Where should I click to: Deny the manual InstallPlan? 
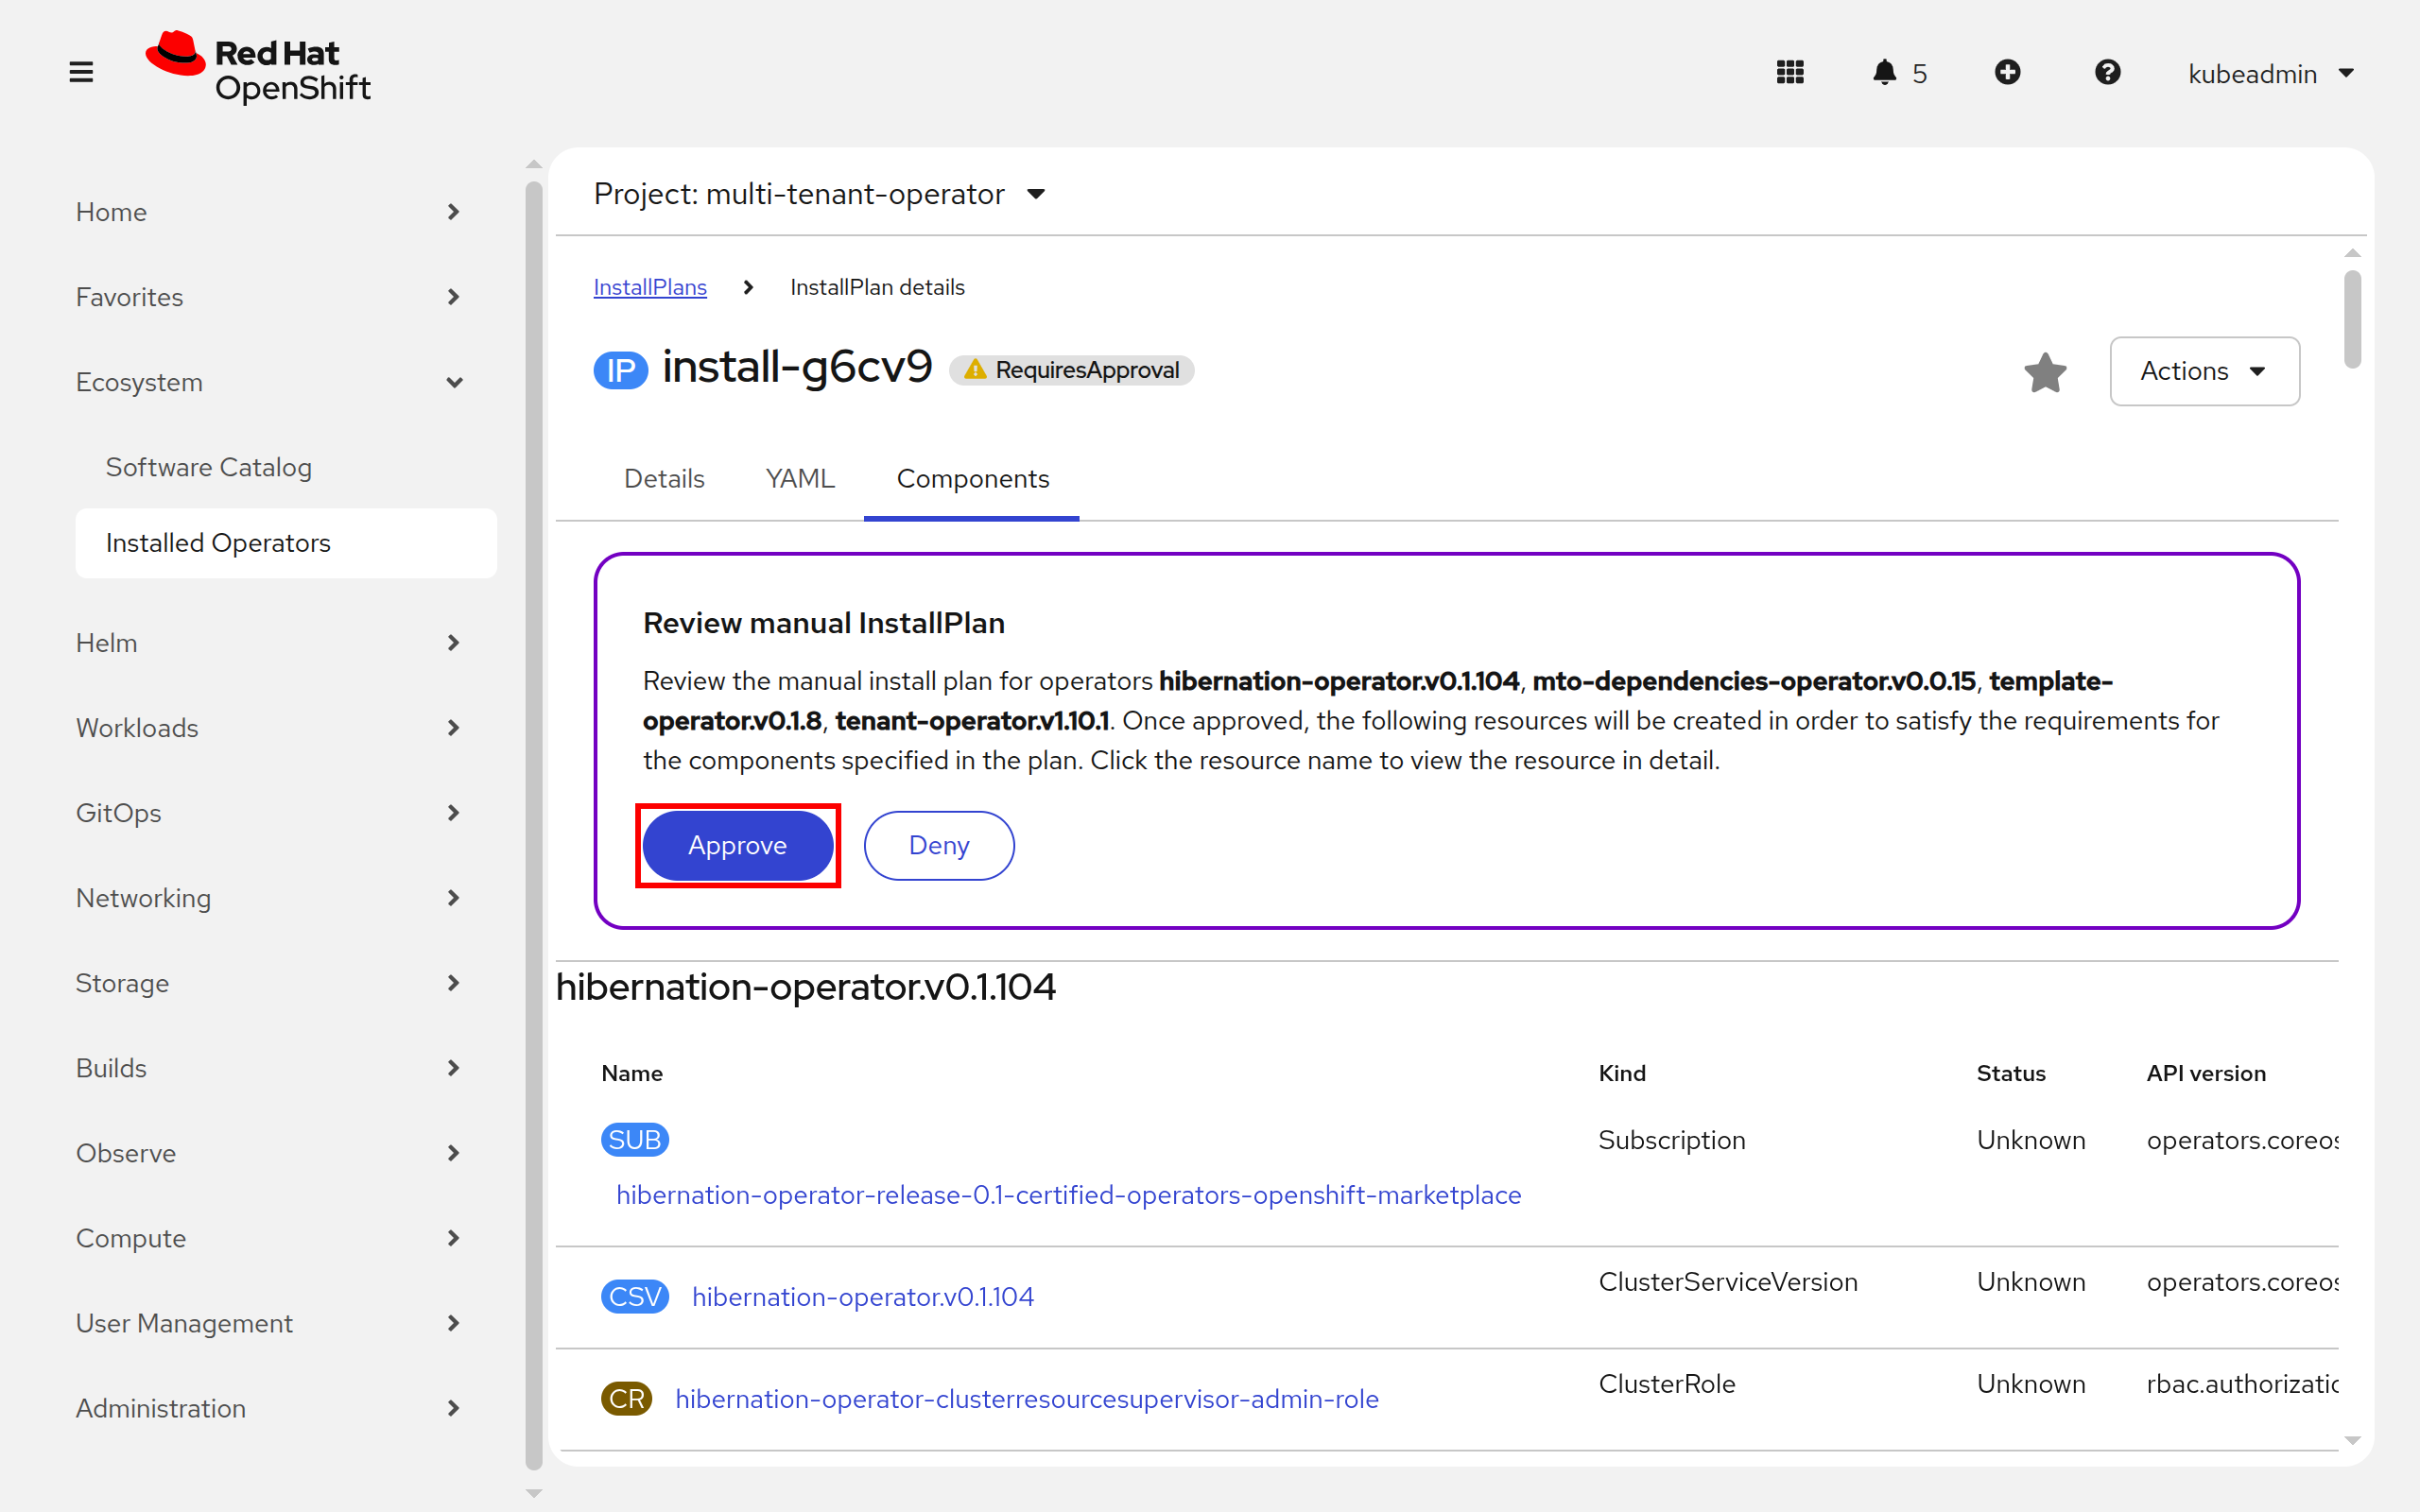pyautogui.click(x=939, y=845)
